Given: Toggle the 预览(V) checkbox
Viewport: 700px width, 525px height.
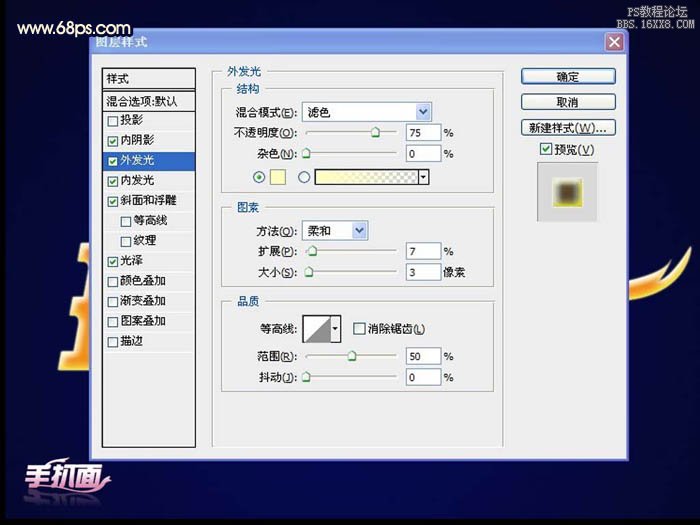Looking at the screenshot, I should (x=546, y=149).
